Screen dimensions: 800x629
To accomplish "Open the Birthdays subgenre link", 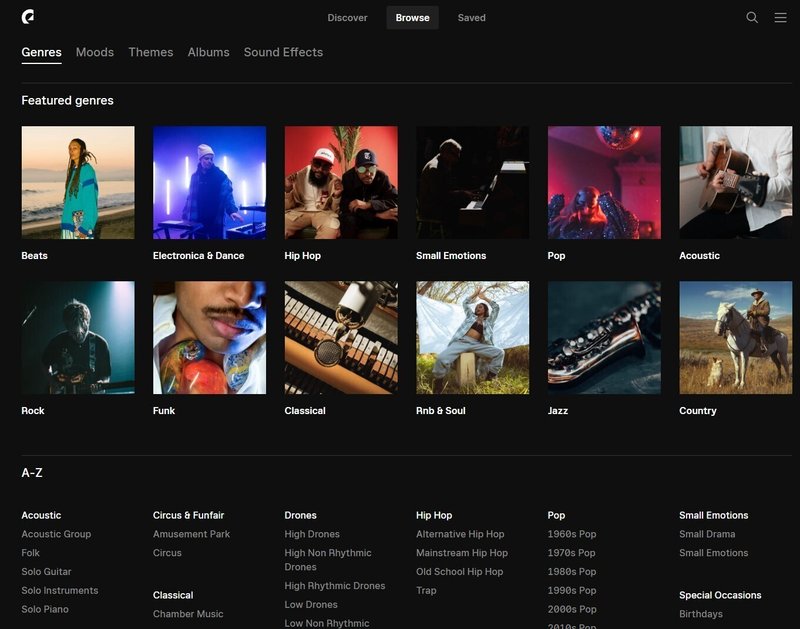I will (701, 614).
